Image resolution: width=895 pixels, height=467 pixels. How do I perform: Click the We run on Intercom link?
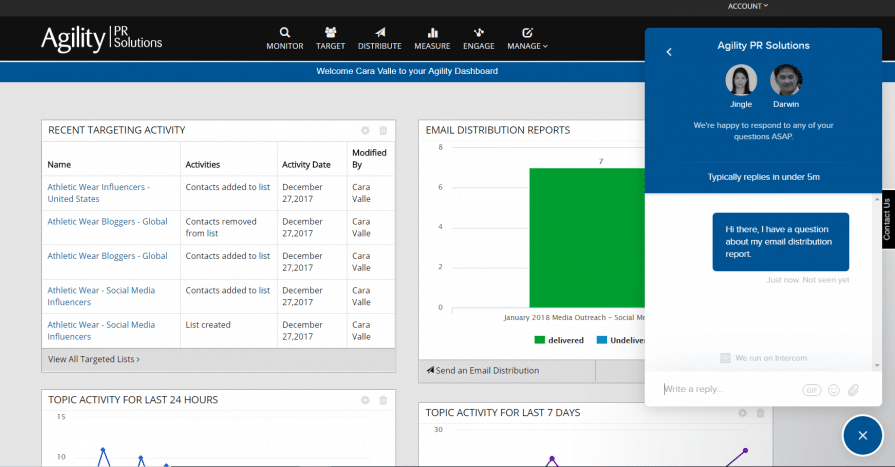coord(764,358)
